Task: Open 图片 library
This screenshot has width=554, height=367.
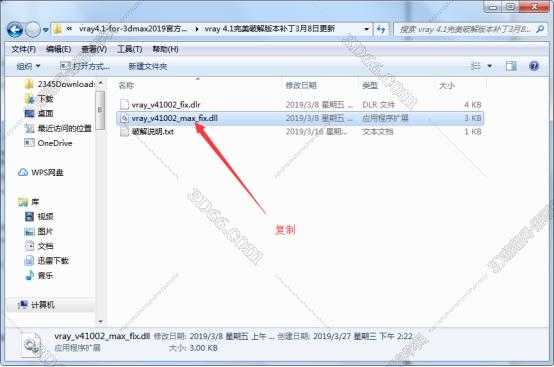Action: (45, 231)
